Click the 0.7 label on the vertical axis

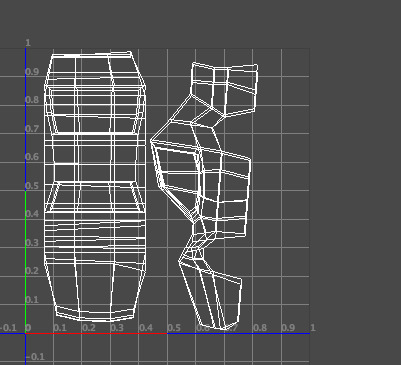32,128
